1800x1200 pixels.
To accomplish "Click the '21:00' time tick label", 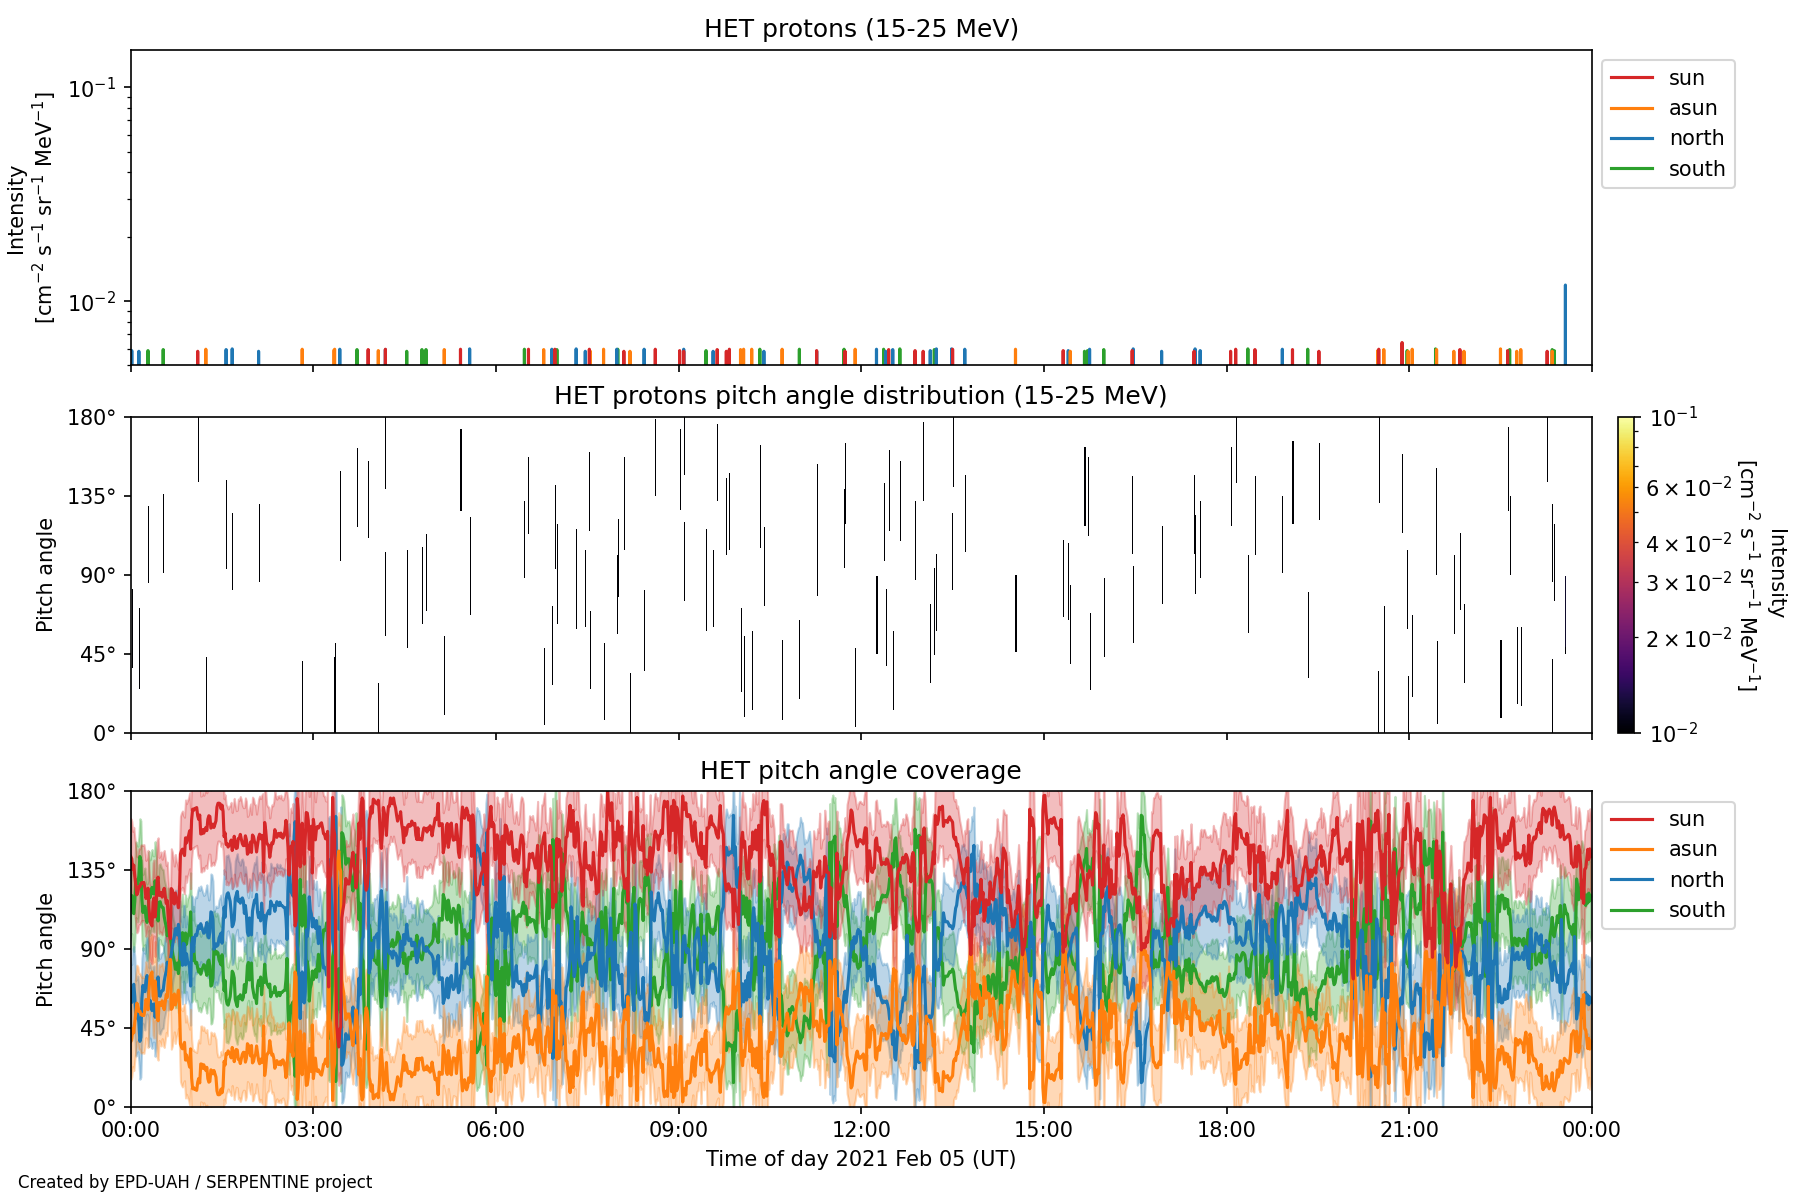I will [x=1409, y=1130].
